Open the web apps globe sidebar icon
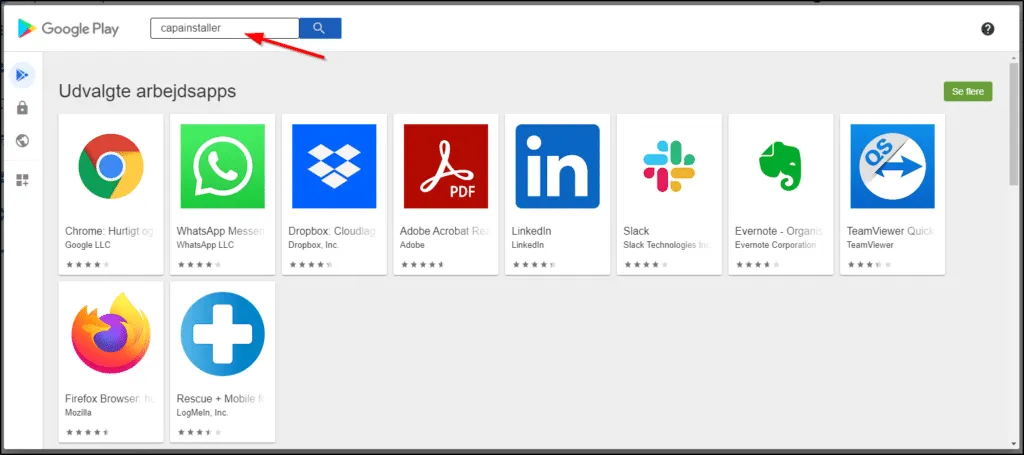Screen dimensions: 1024x455 coord(22,141)
